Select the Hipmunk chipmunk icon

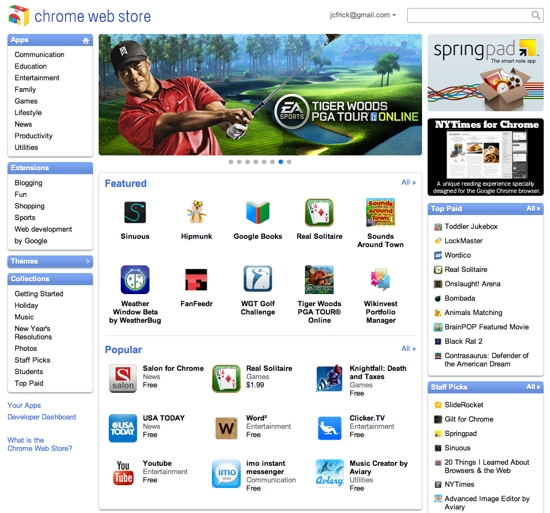click(x=196, y=212)
